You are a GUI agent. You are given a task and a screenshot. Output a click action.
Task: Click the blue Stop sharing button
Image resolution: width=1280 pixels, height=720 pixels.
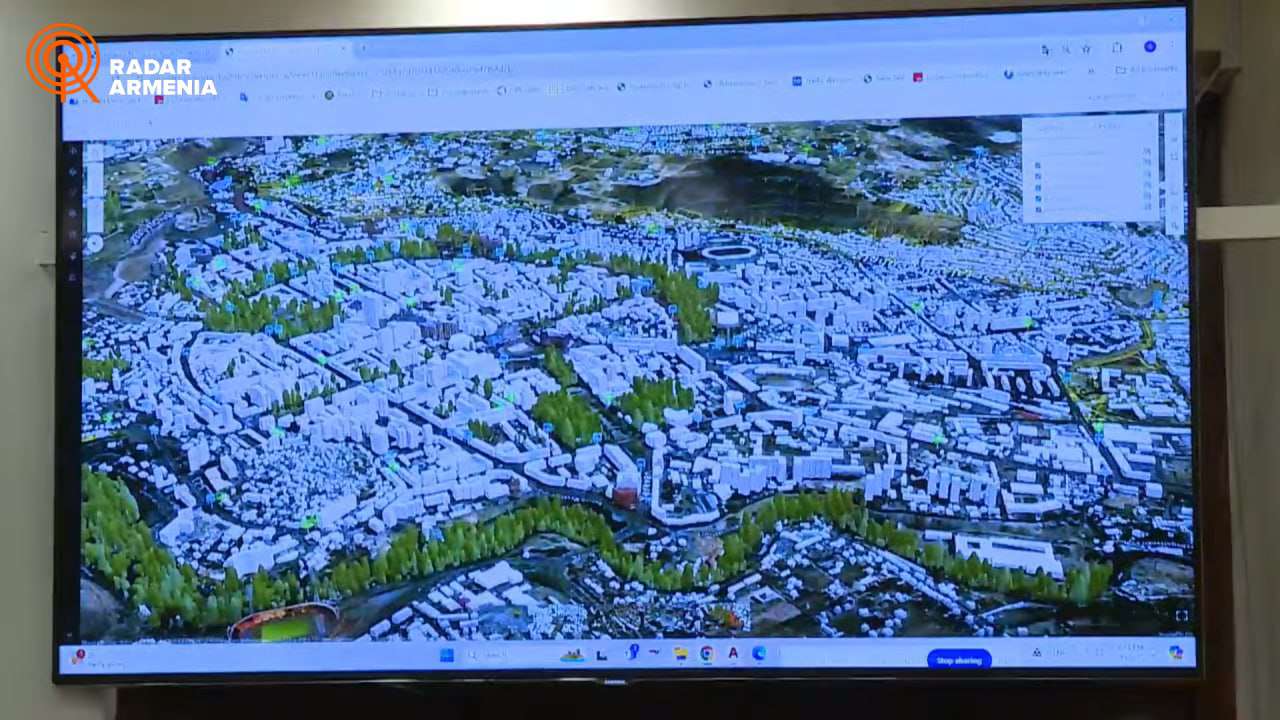959,660
